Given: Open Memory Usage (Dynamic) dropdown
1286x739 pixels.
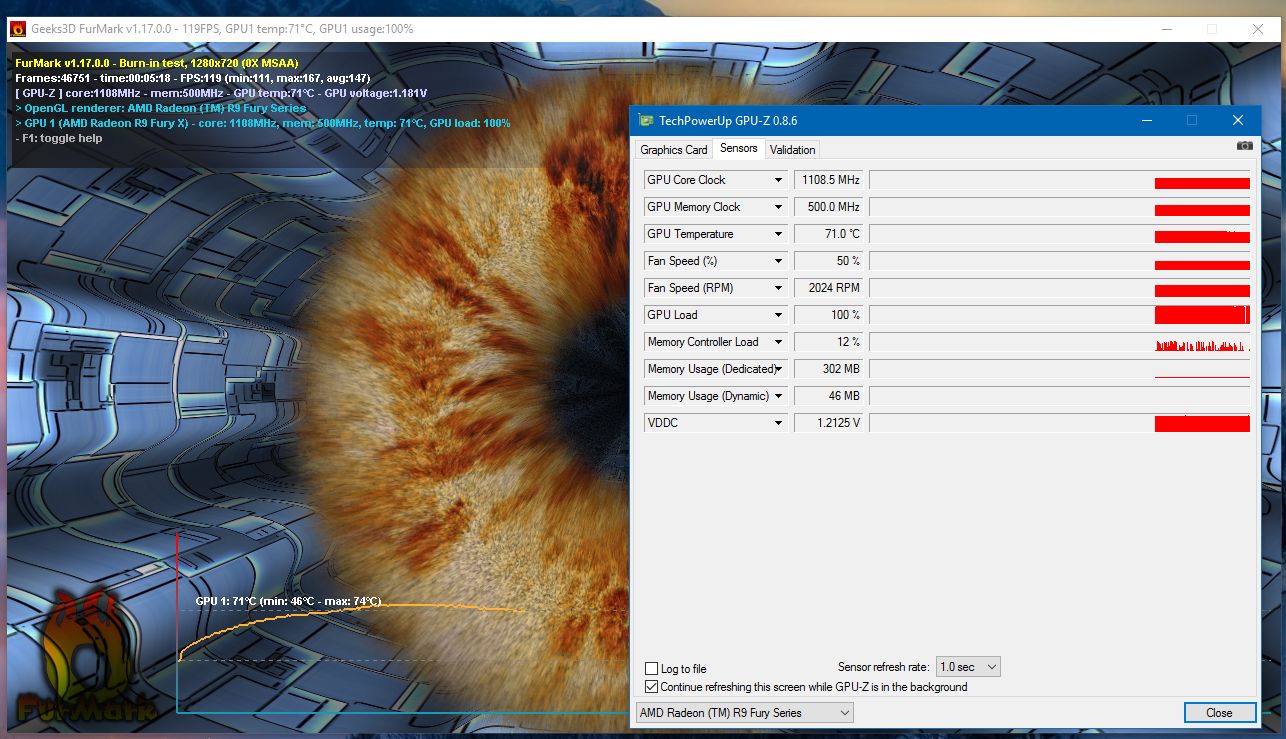Looking at the screenshot, I should [778, 396].
